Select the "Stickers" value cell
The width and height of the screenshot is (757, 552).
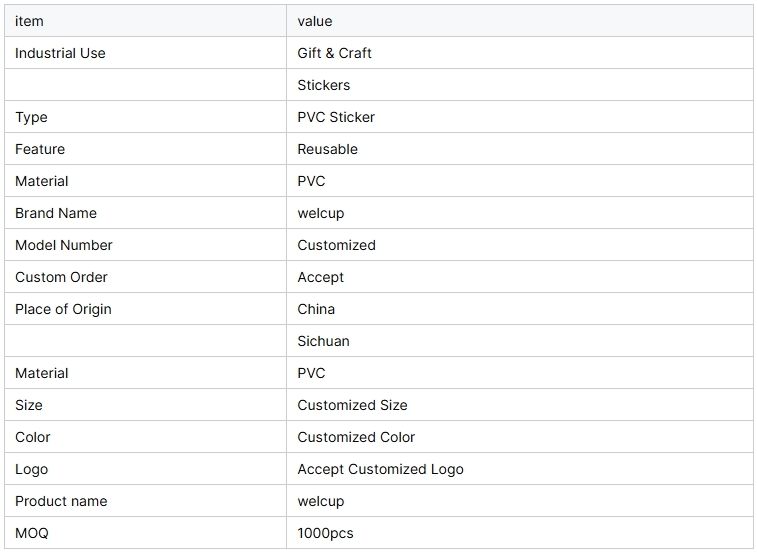324,85
